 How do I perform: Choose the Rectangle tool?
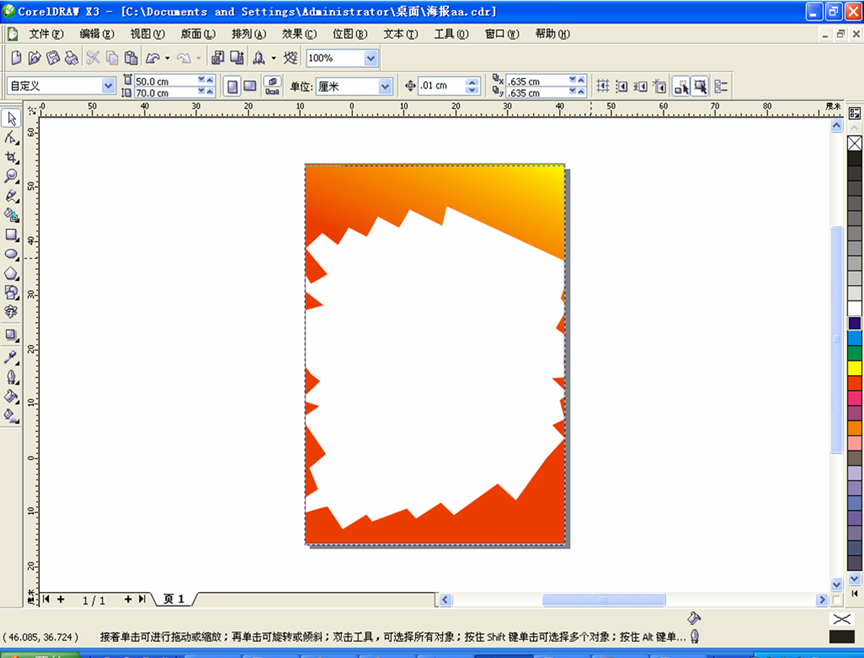click(x=12, y=235)
